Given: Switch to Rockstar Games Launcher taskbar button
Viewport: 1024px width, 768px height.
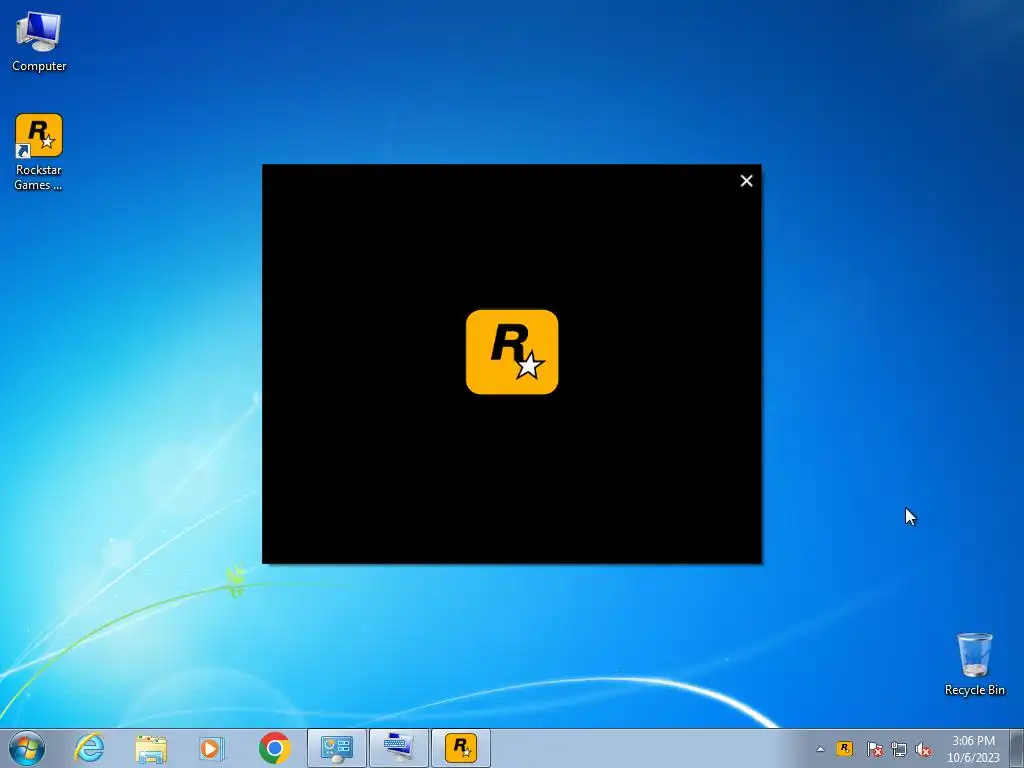Looking at the screenshot, I should point(461,748).
